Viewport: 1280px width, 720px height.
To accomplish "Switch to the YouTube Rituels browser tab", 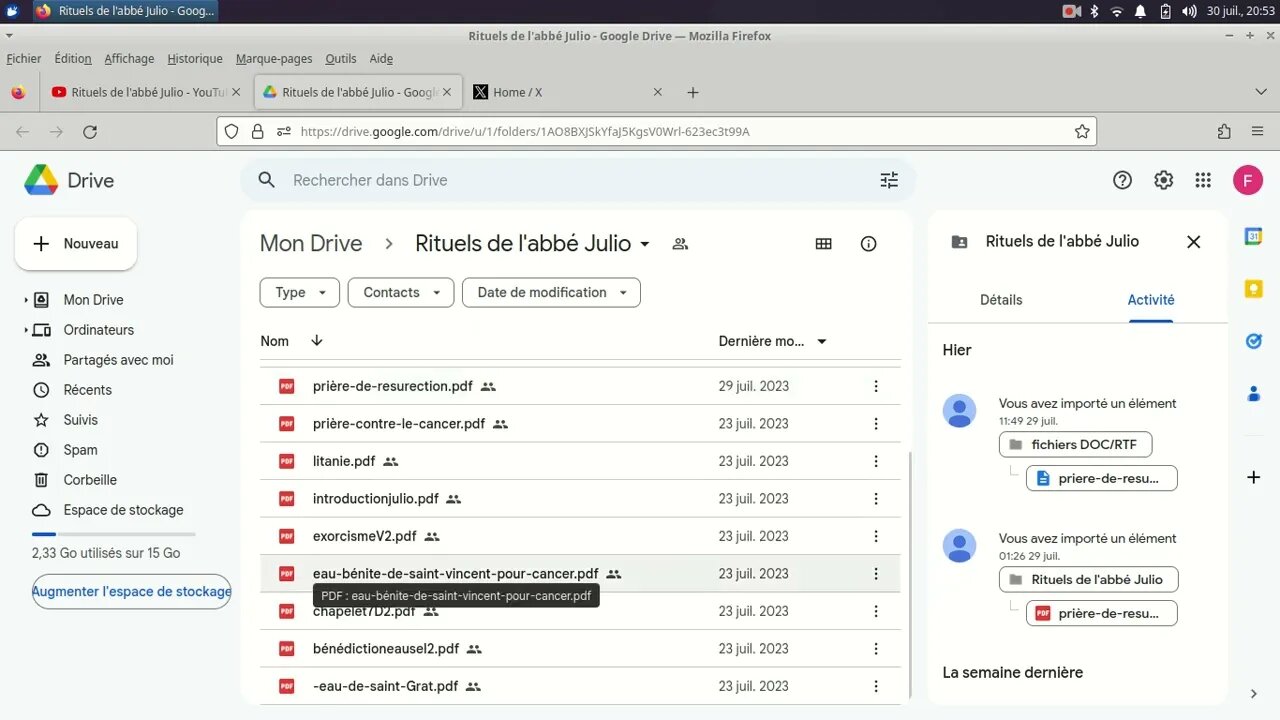I will click(147, 92).
